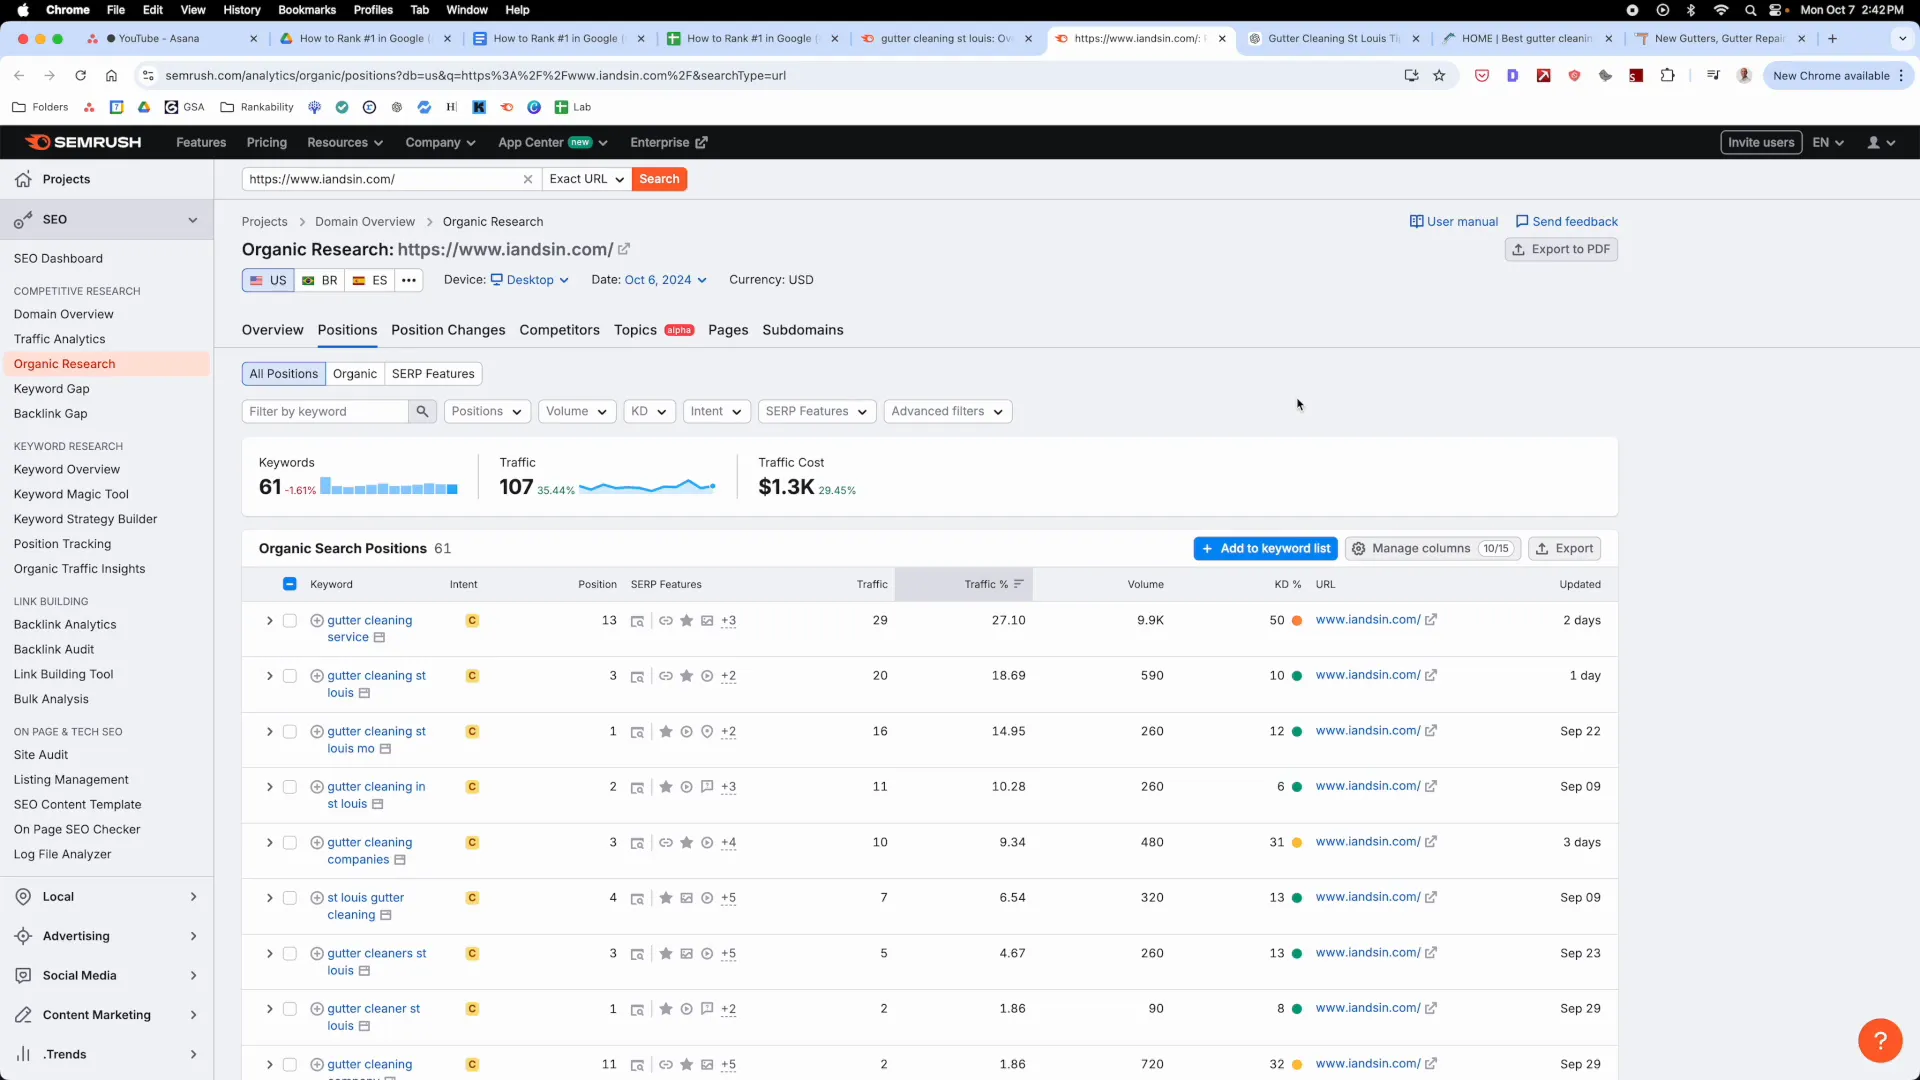Open SERP snapshot icon for 'gutter cleaning st louis'
This screenshot has width=1920, height=1080.
coord(637,676)
